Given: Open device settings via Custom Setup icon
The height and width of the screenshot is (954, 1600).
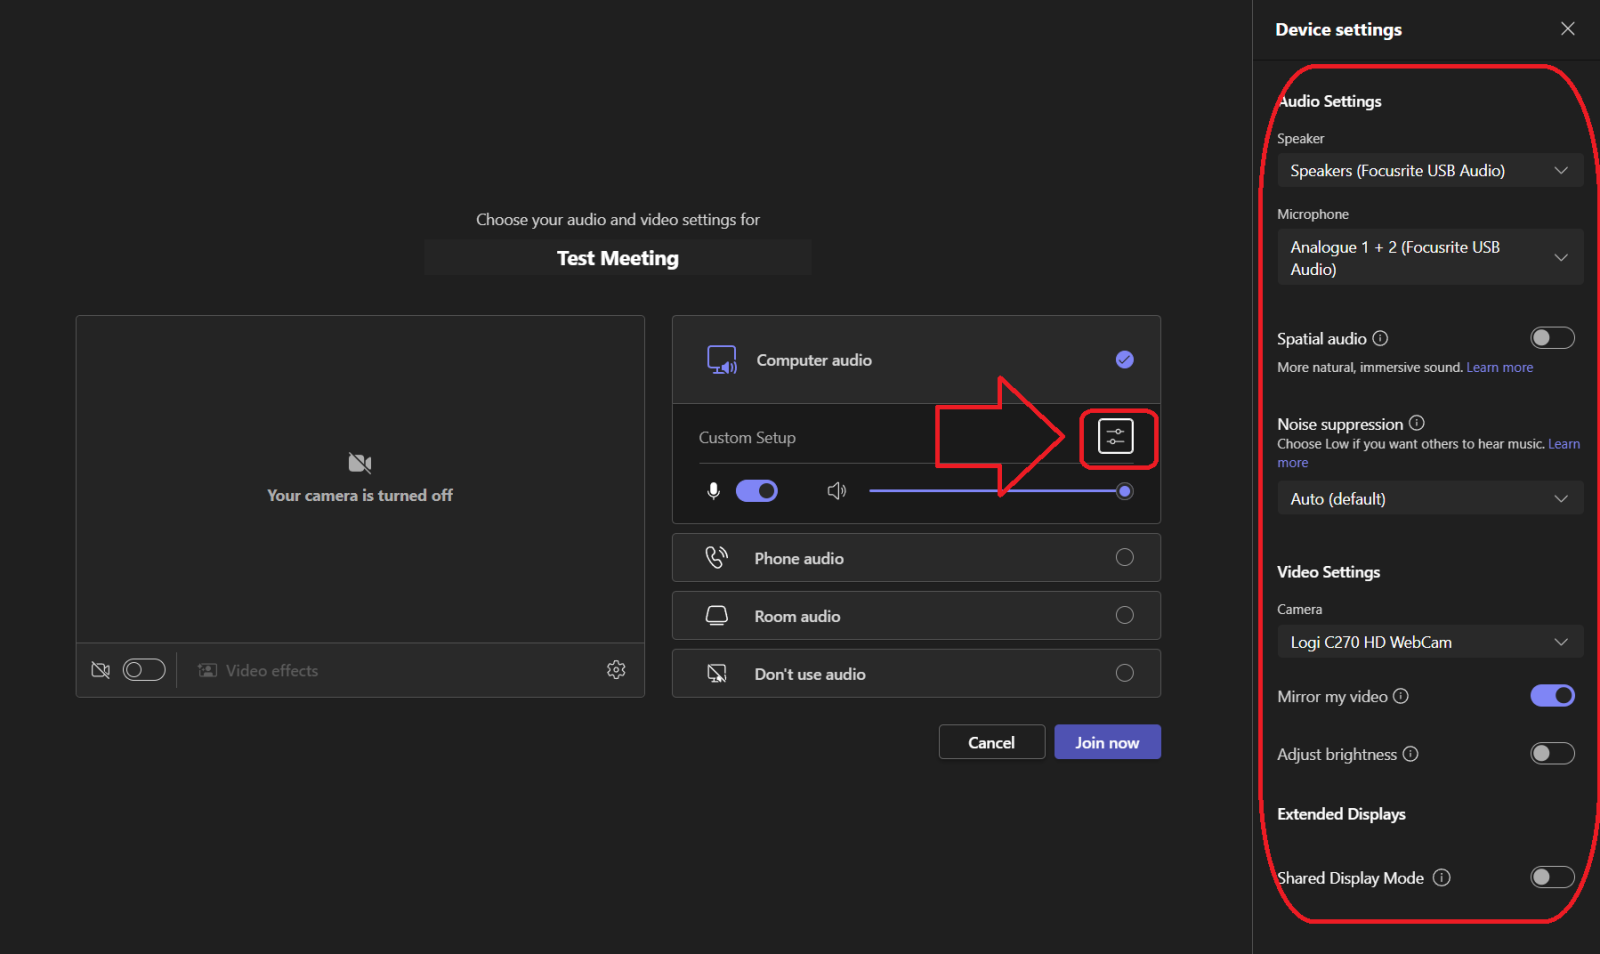Looking at the screenshot, I should [x=1115, y=437].
